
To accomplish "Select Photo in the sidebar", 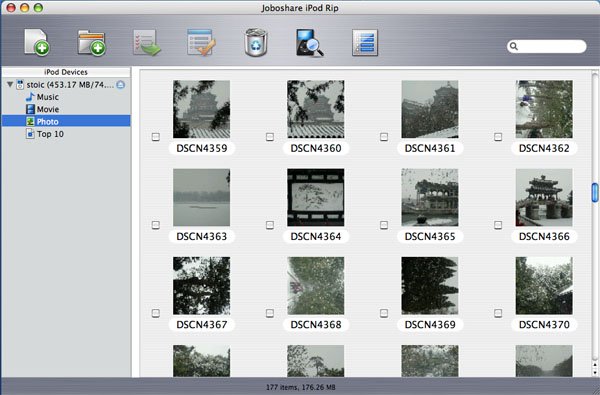I will tap(66, 121).
